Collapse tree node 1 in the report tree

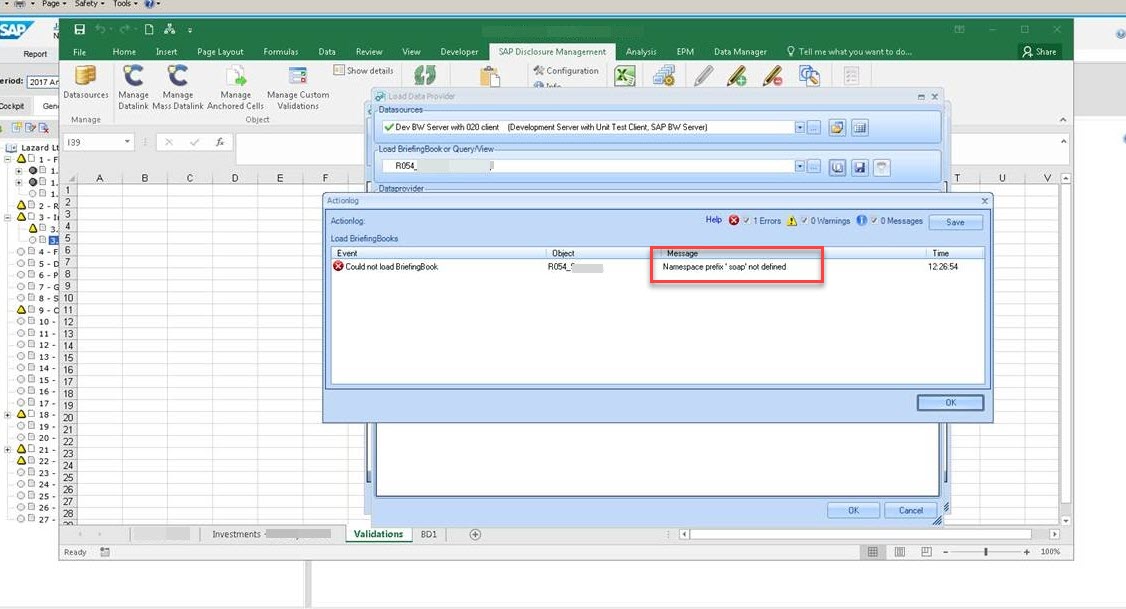pyautogui.click(x=8, y=159)
